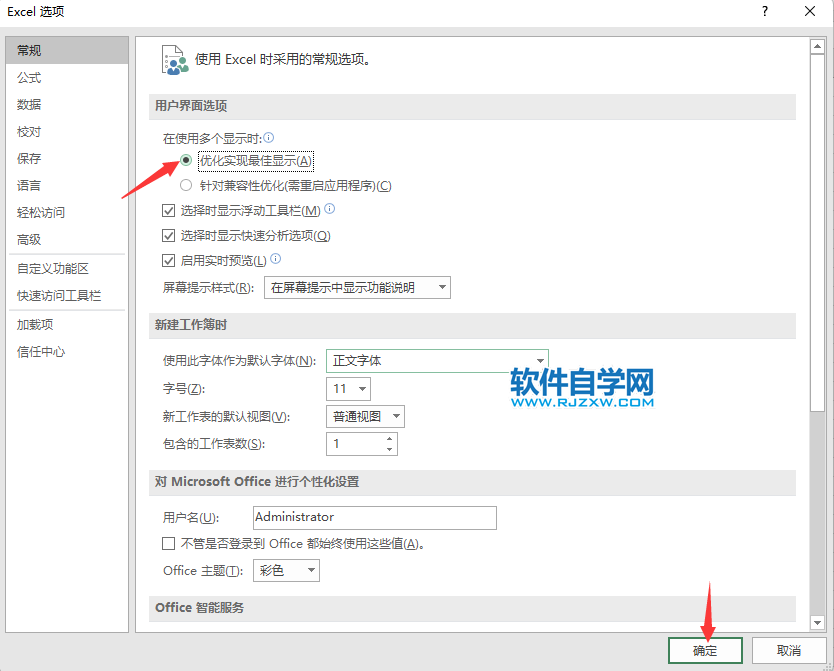
Task: Open 新工作表的默认视图 dropdown
Action: [365, 416]
